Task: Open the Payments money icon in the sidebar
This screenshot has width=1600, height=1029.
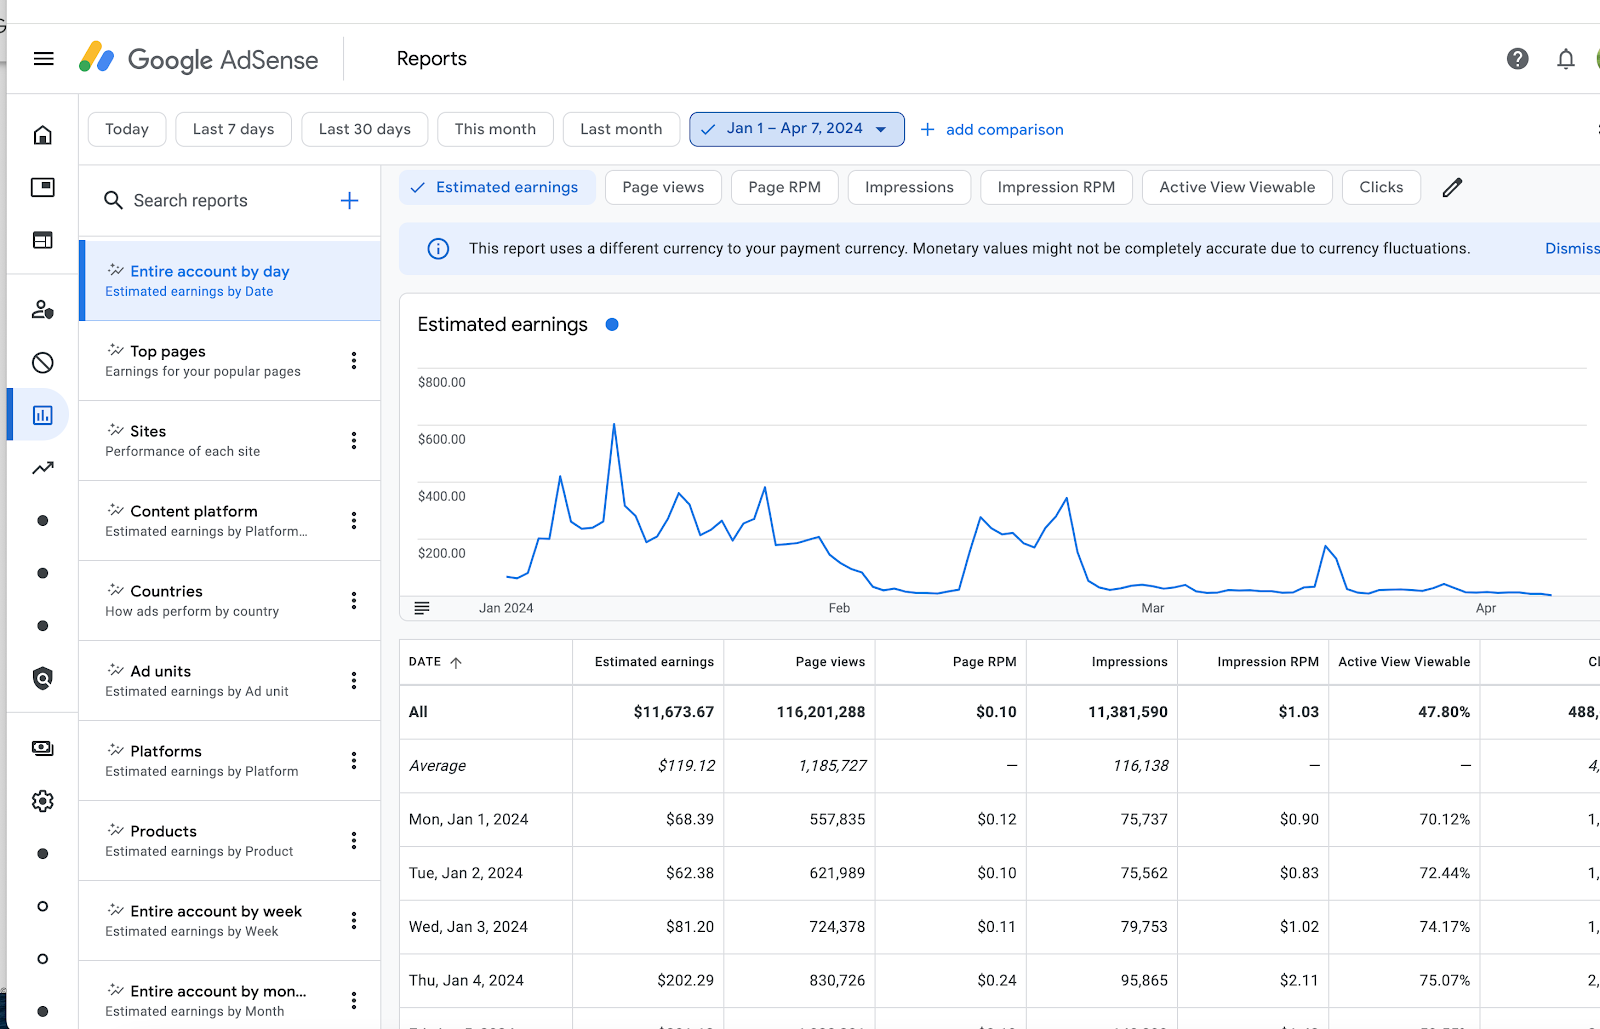Action: [43, 748]
